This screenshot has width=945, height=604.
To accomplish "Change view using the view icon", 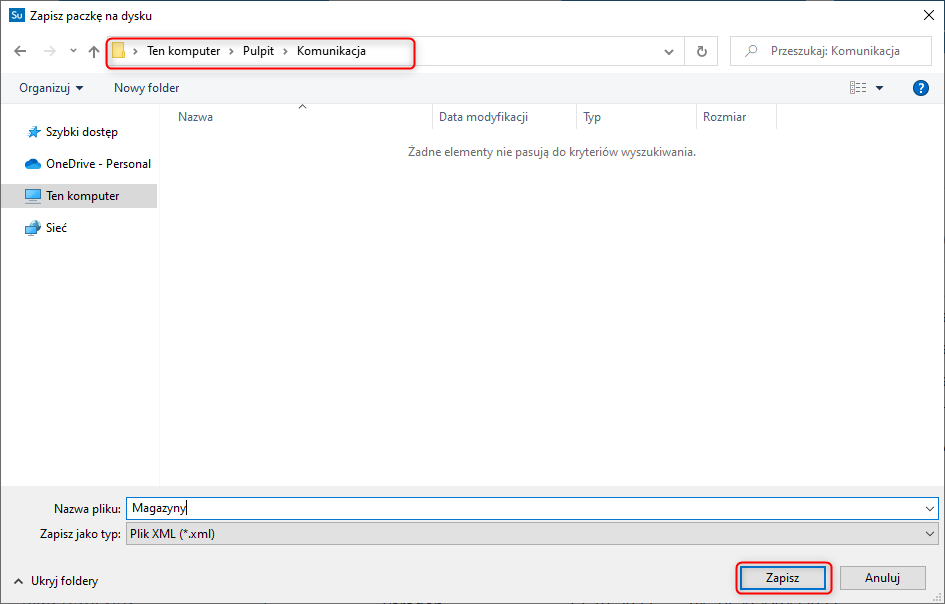I will pyautogui.click(x=858, y=88).
